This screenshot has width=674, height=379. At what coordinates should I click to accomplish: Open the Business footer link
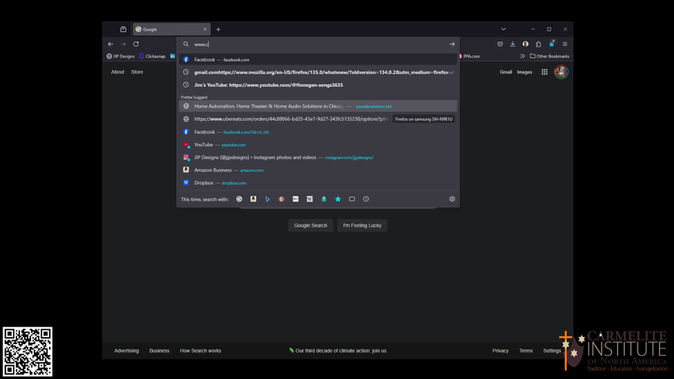(159, 351)
